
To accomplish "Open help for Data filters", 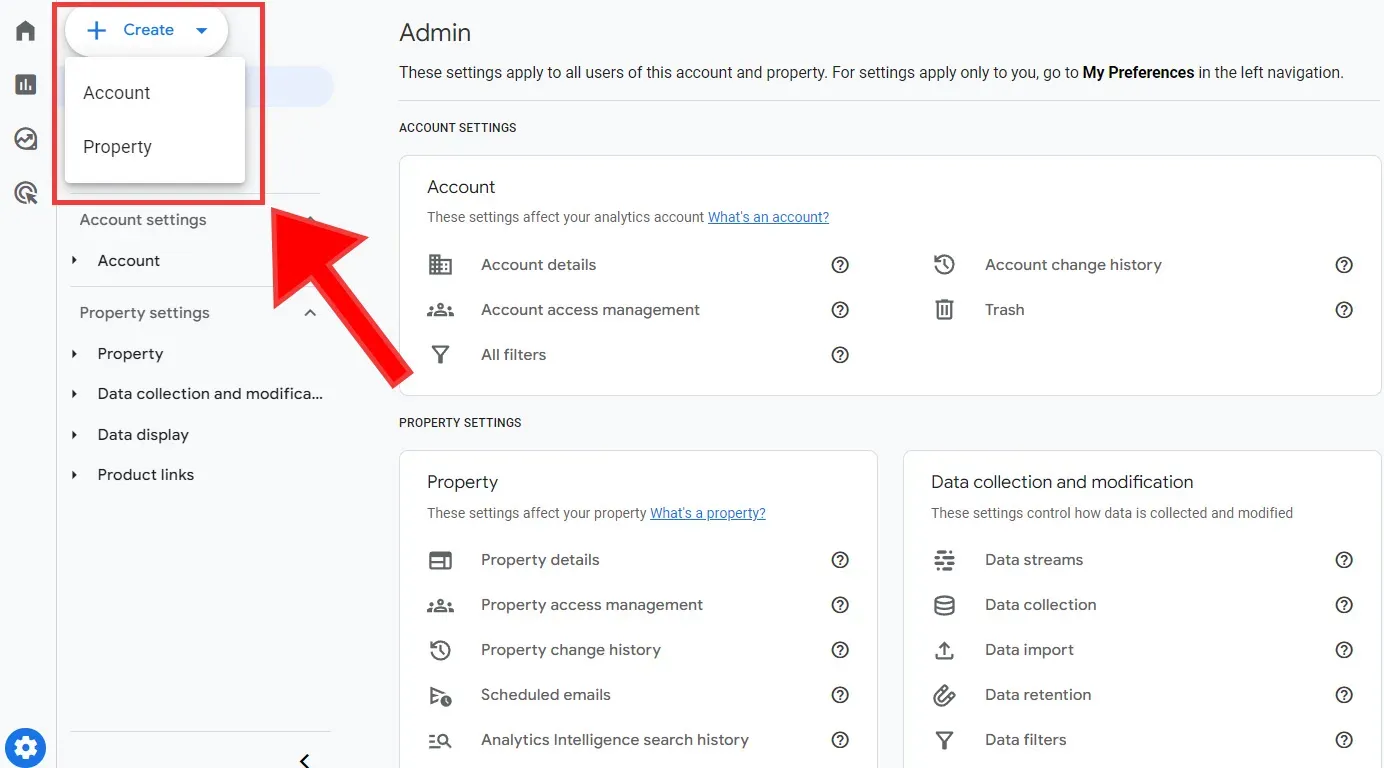I will click(x=1344, y=740).
